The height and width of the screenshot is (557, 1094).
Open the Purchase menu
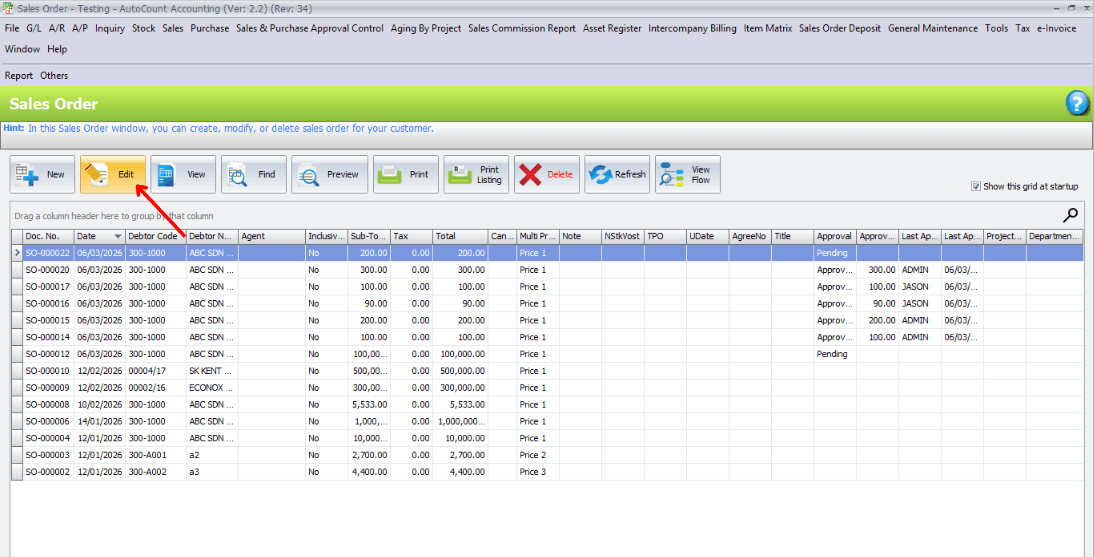pyautogui.click(x=209, y=29)
